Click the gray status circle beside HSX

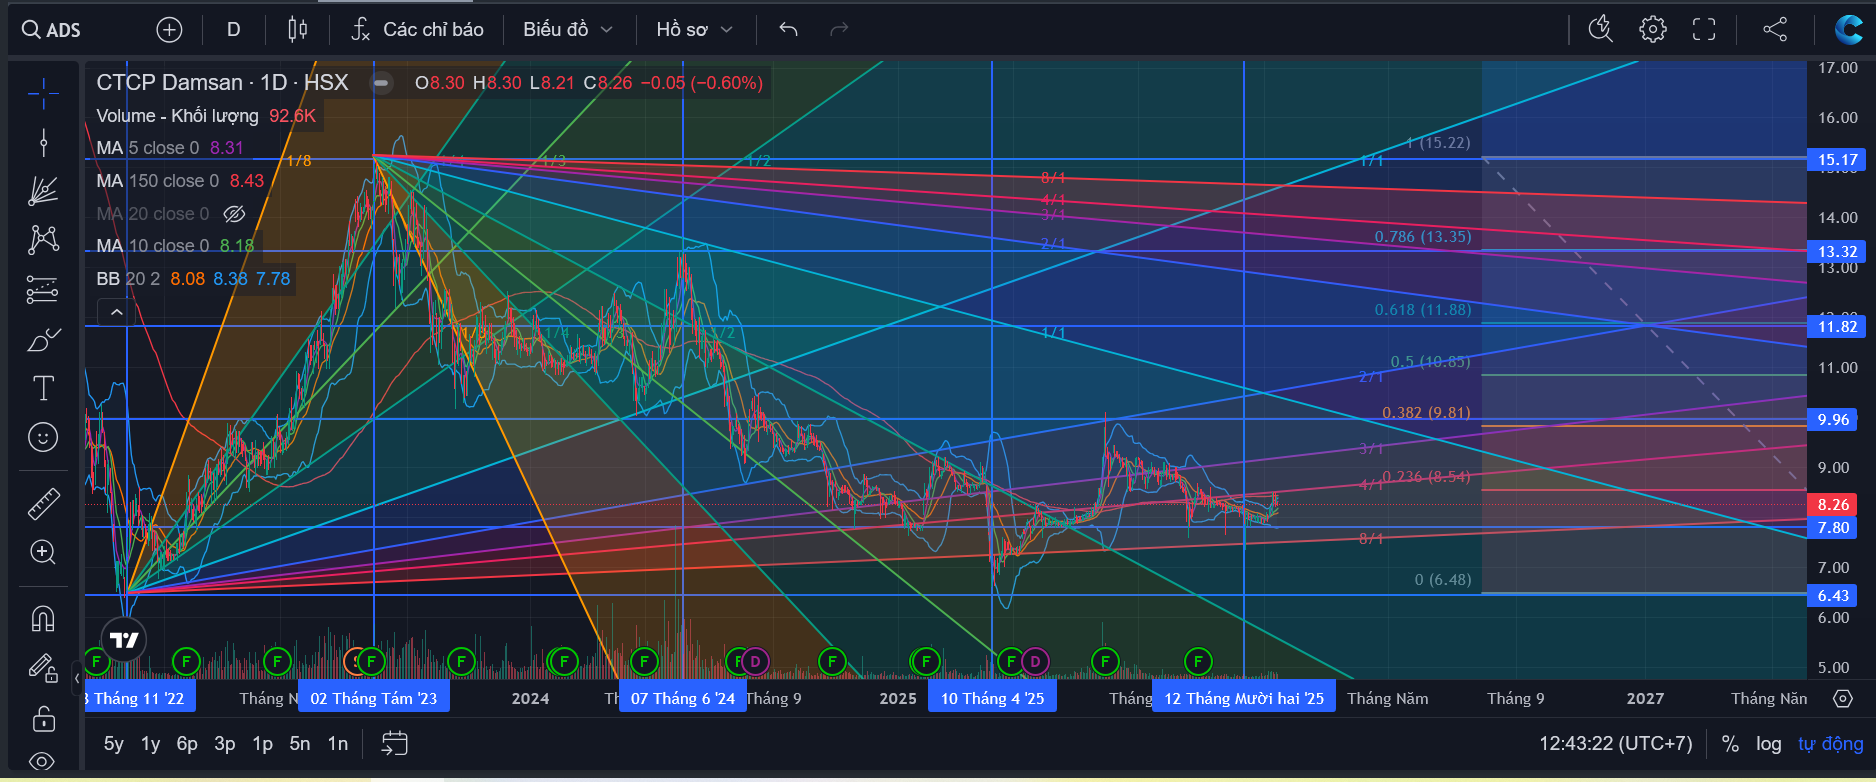pos(381,83)
